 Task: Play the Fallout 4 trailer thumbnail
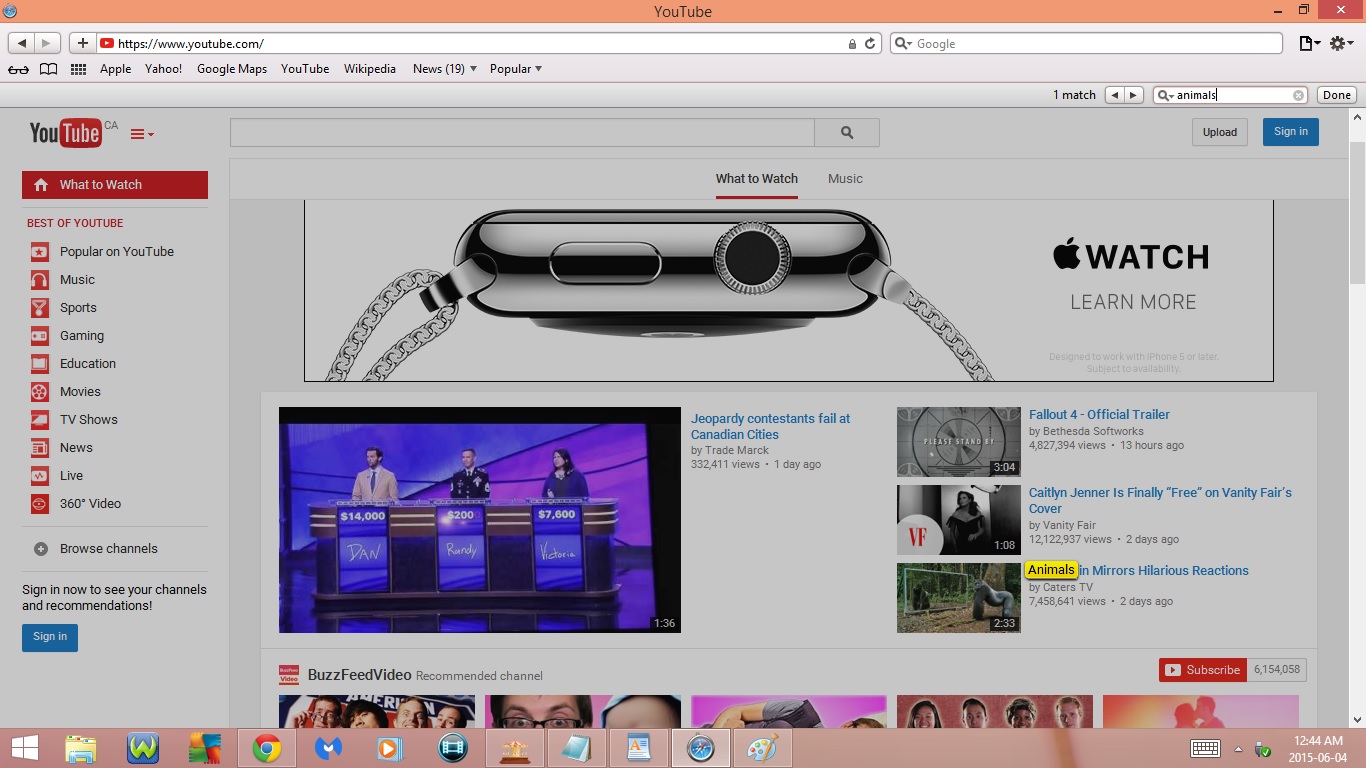959,442
